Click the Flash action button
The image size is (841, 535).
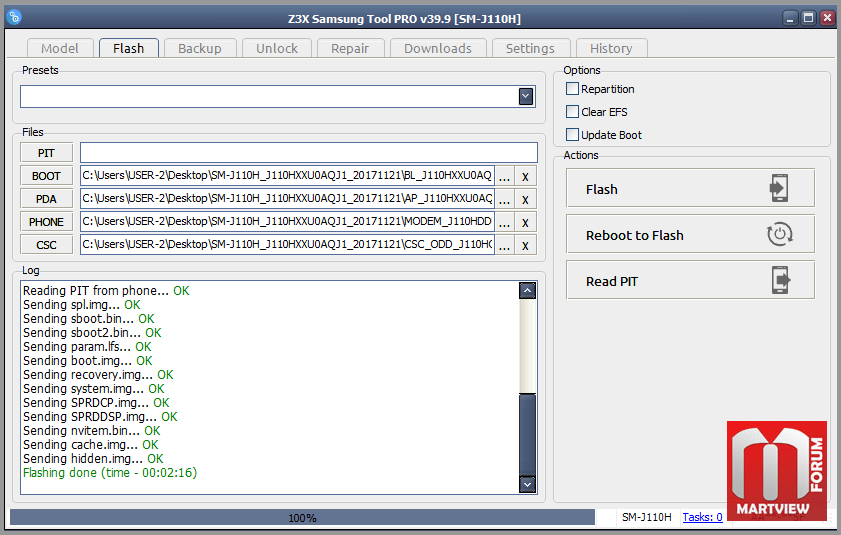coord(690,188)
